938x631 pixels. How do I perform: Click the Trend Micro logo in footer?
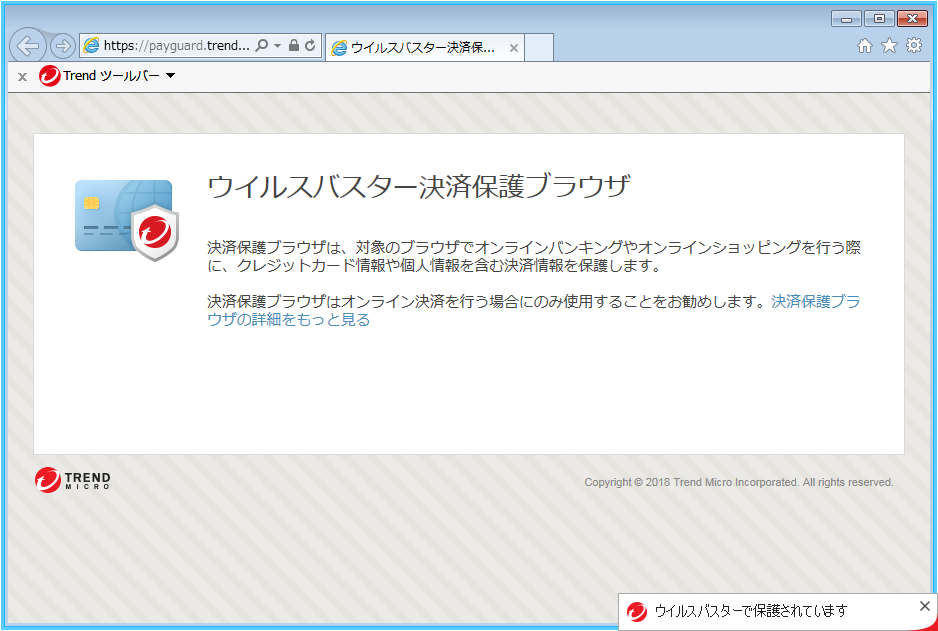point(73,481)
